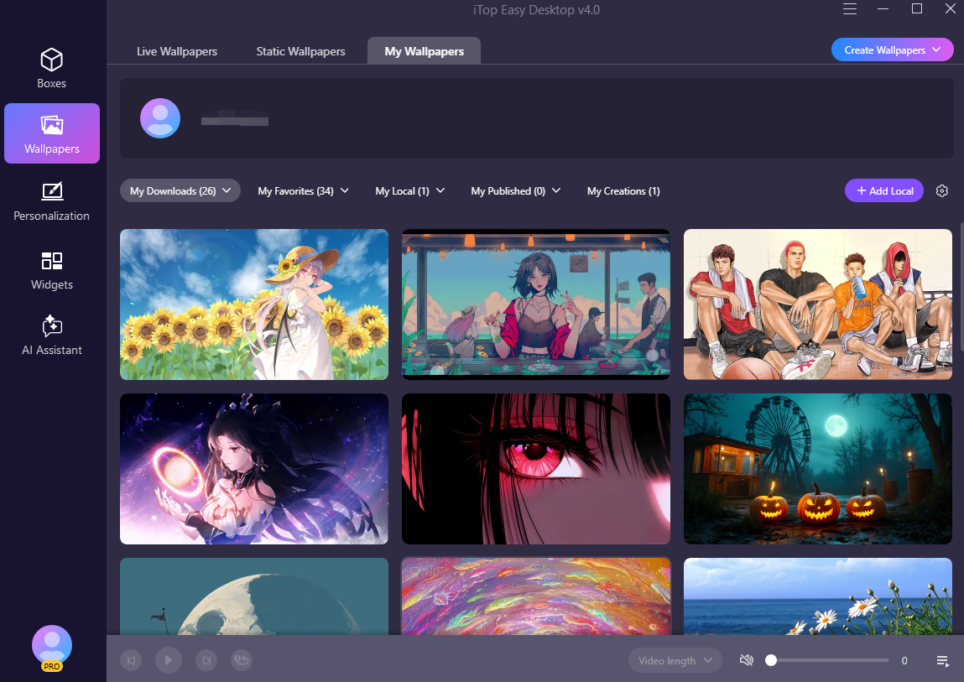The height and width of the screenshot is (682, 964).
Task: Play the current wallpaper playlist
Action: coord(168,660)
